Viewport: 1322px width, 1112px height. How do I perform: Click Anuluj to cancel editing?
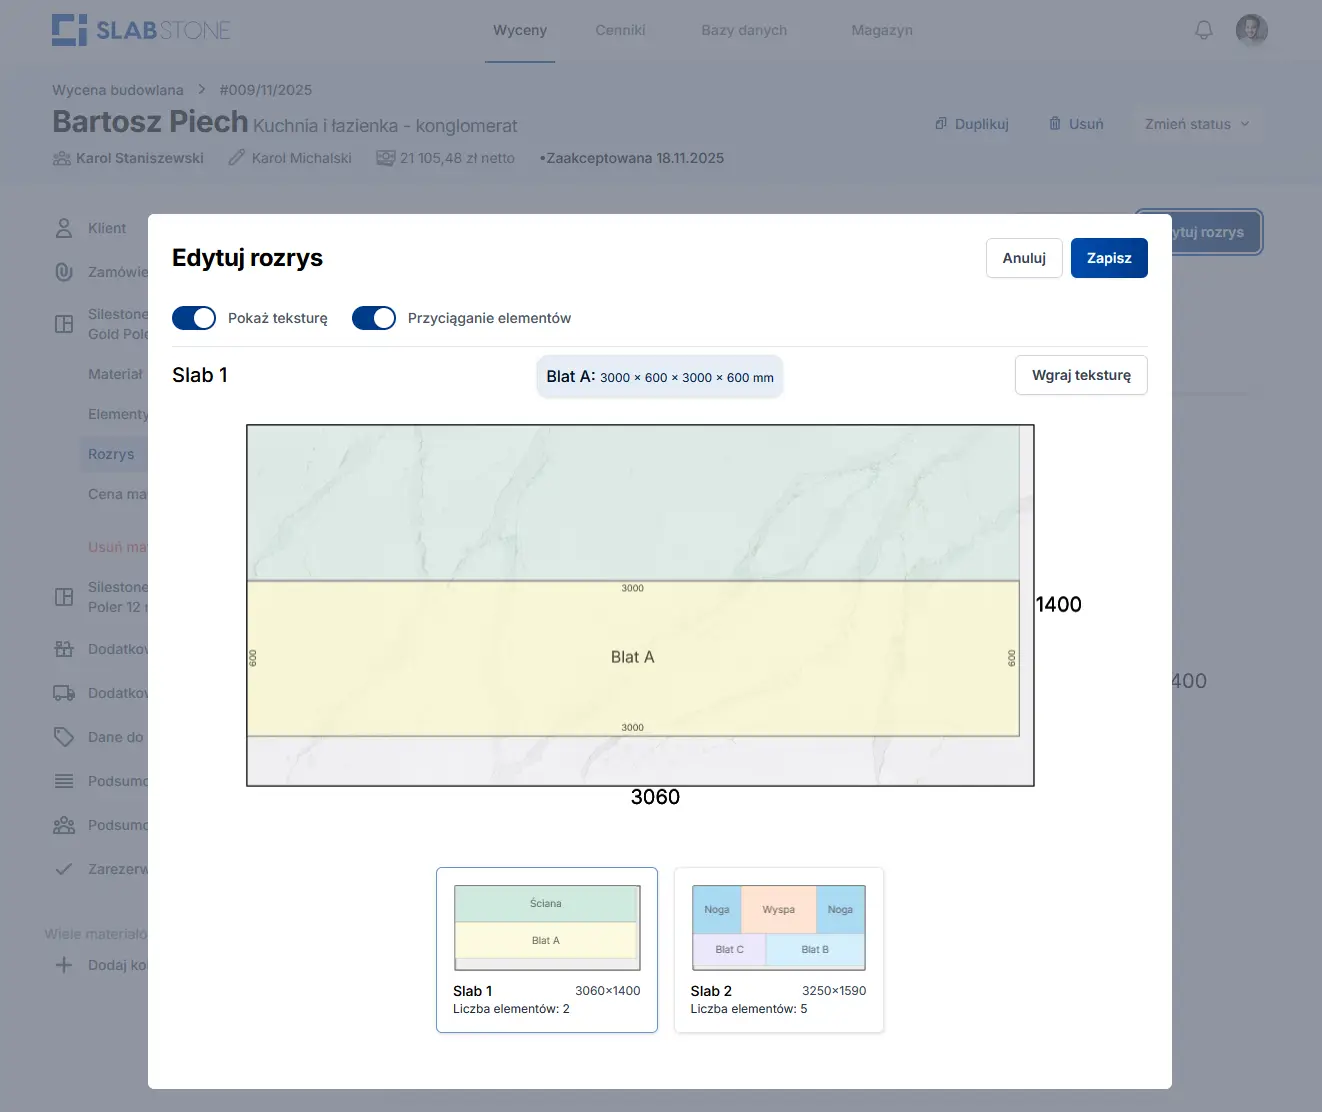pyautogui.click(x=1024, y=258)
